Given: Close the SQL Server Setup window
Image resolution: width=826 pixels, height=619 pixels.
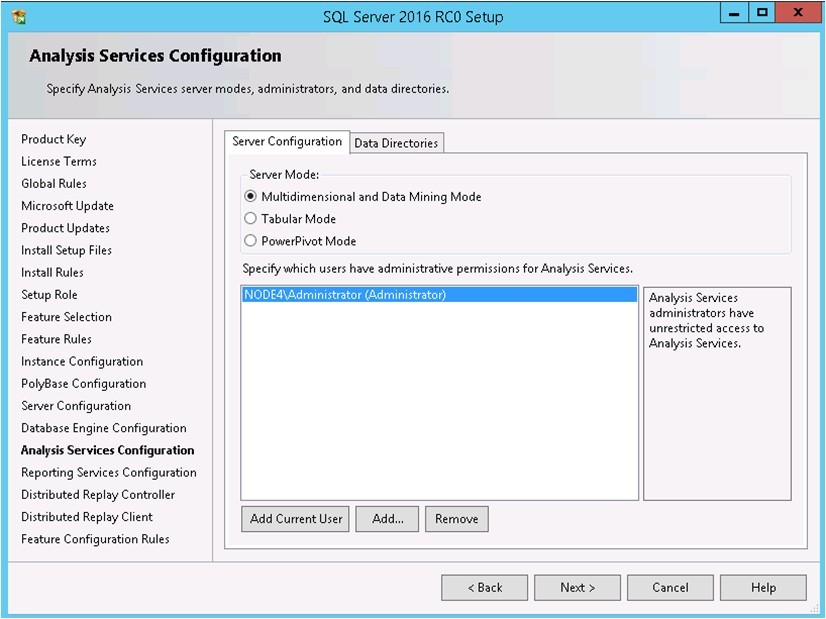Looking at the screenshot, I should pyautogui.click(x=798, y=13).
